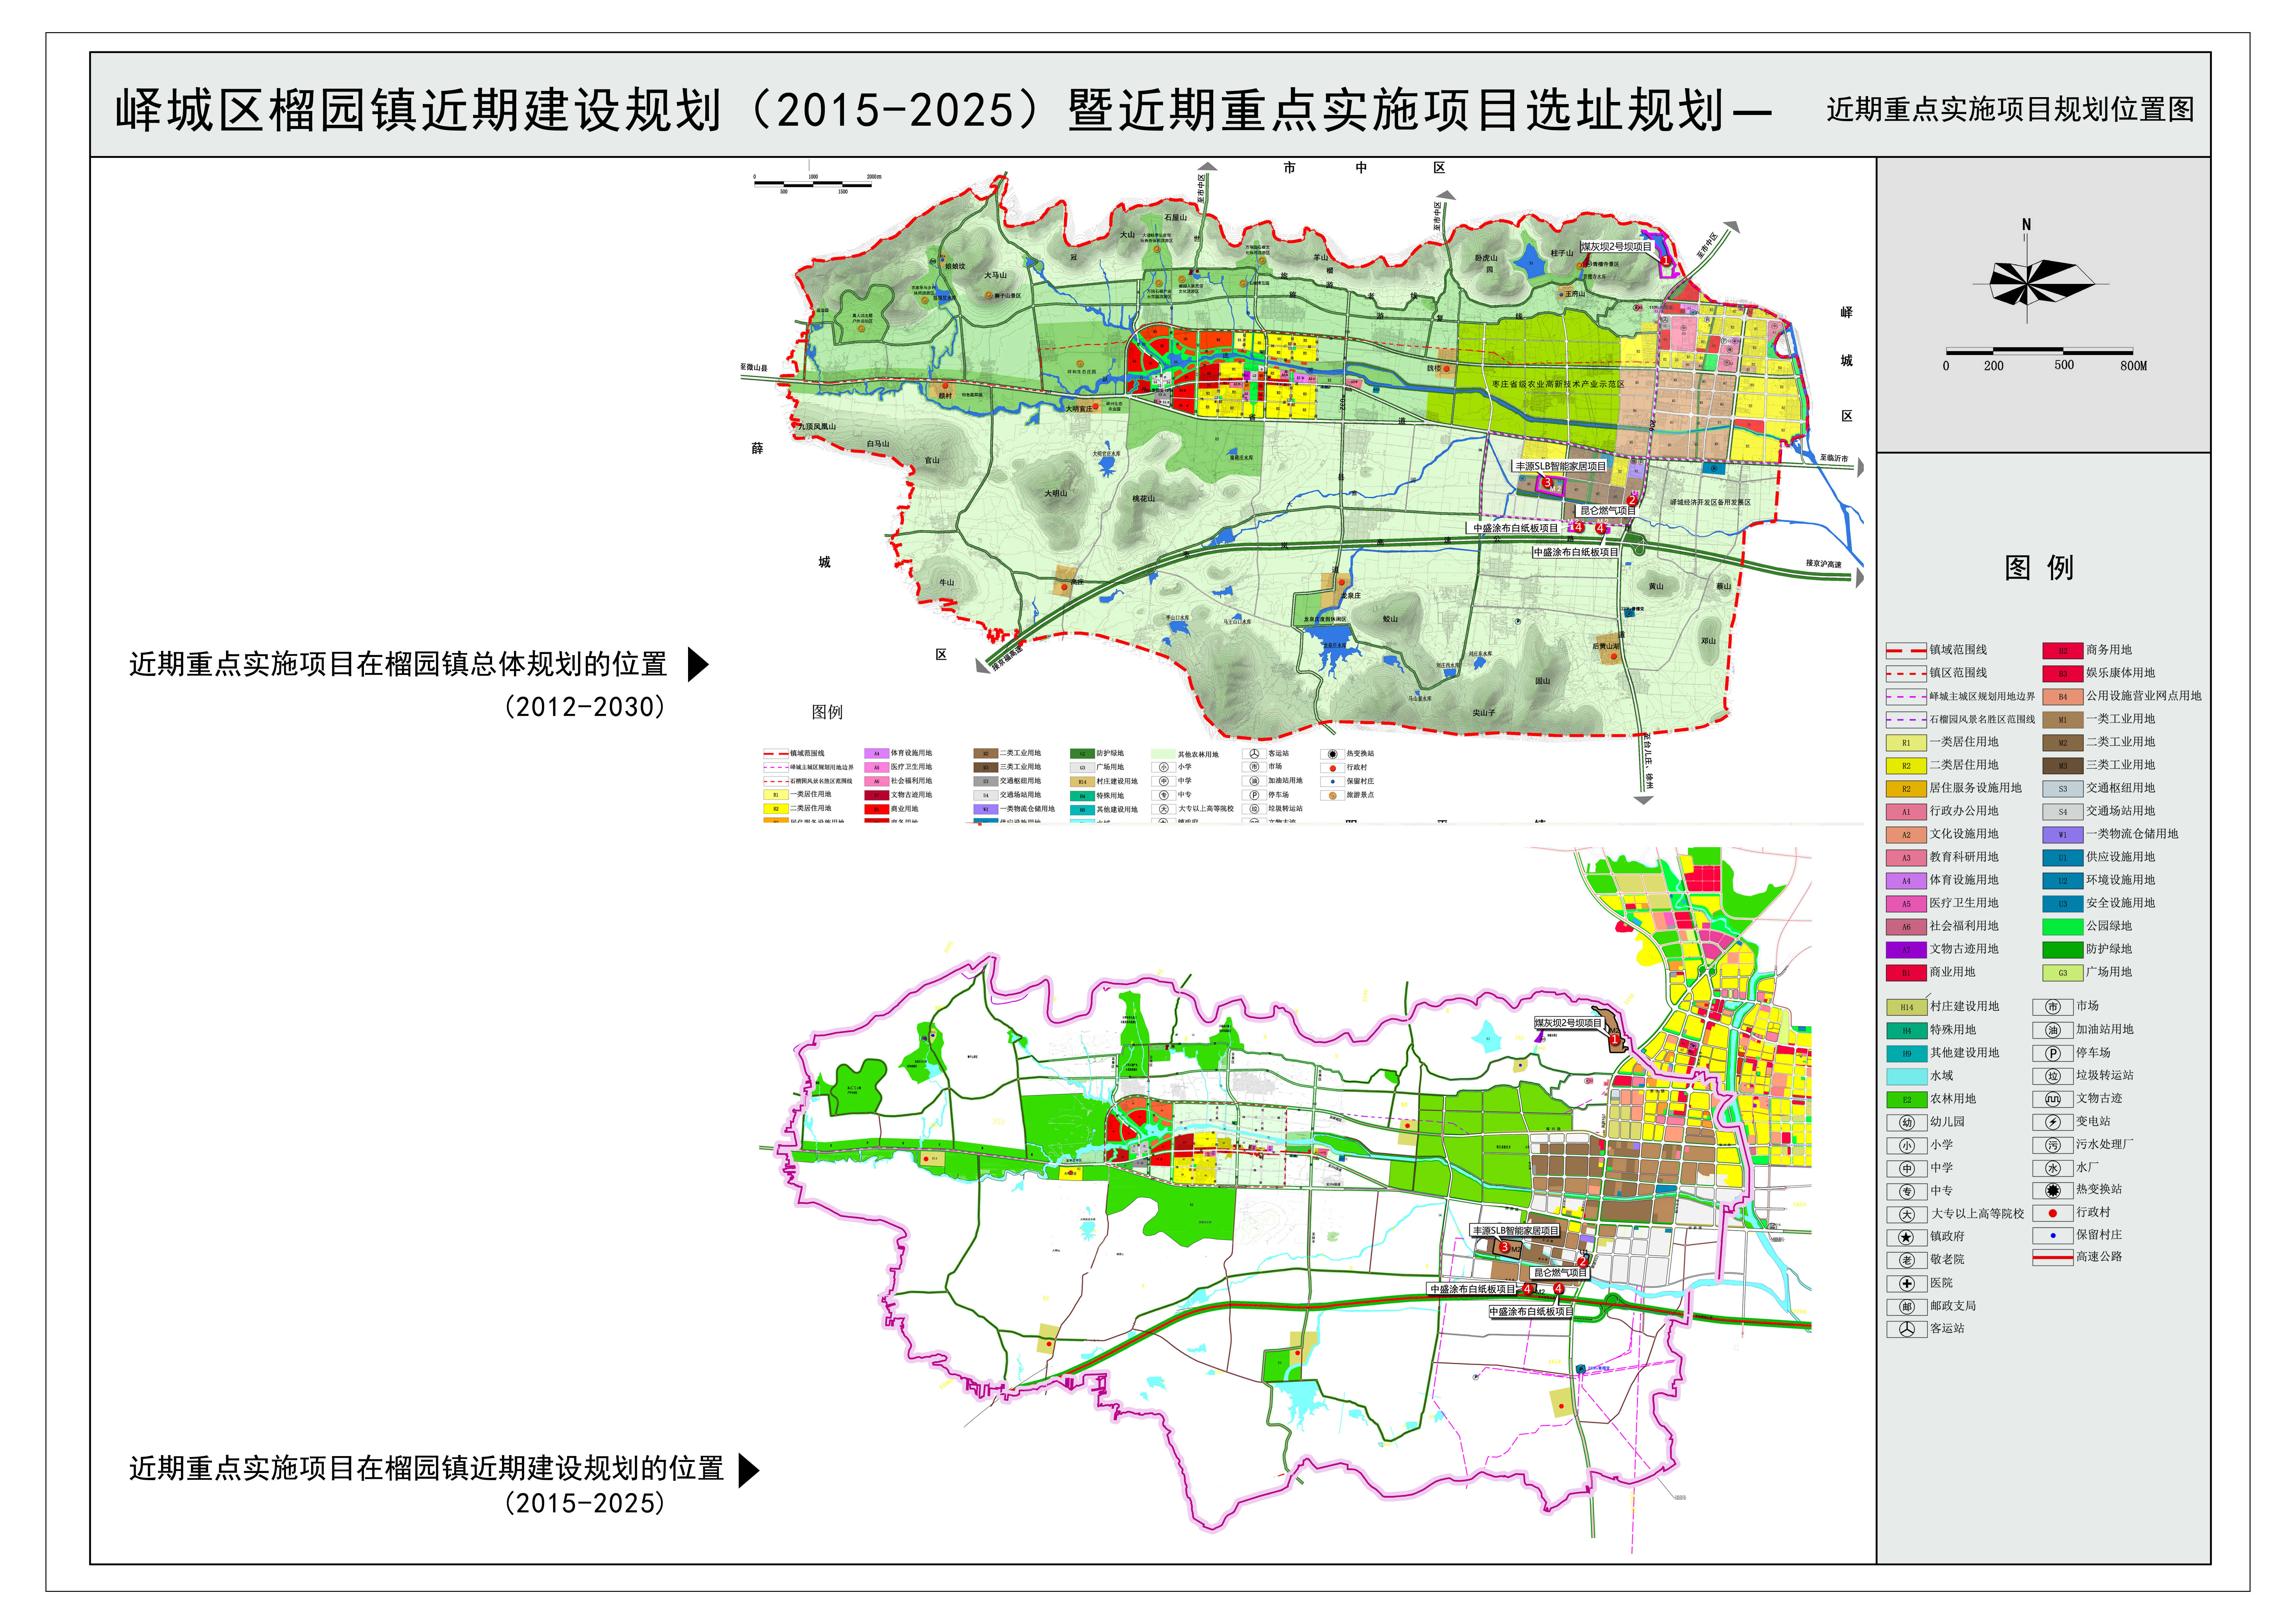2296x1624 pixels.
Task: Click the orange swatch for 居住服务设施用地
Action: [1906, 789]
